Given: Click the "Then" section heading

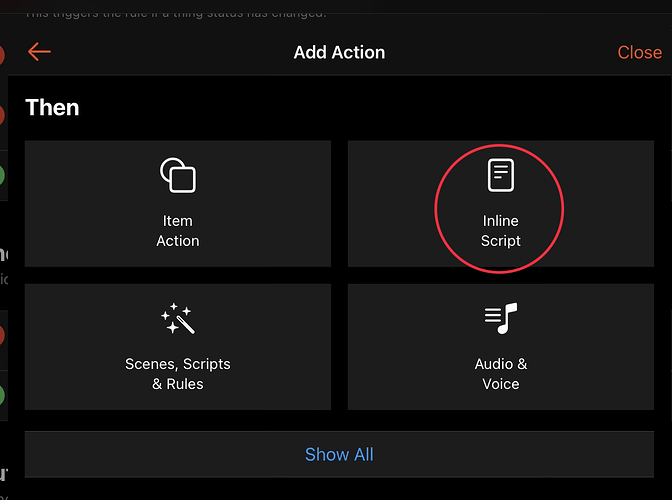Looking at the screenshot, I should coord(52,107).
